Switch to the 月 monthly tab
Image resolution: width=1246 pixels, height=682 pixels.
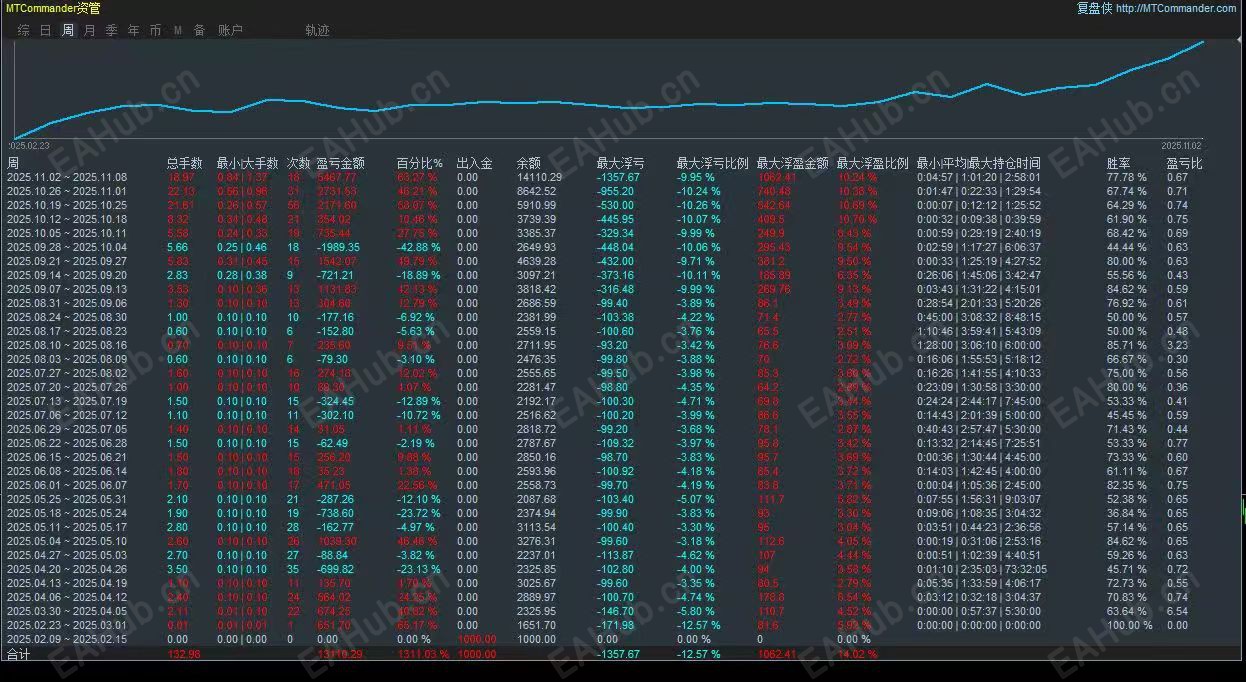click(89, 30)
